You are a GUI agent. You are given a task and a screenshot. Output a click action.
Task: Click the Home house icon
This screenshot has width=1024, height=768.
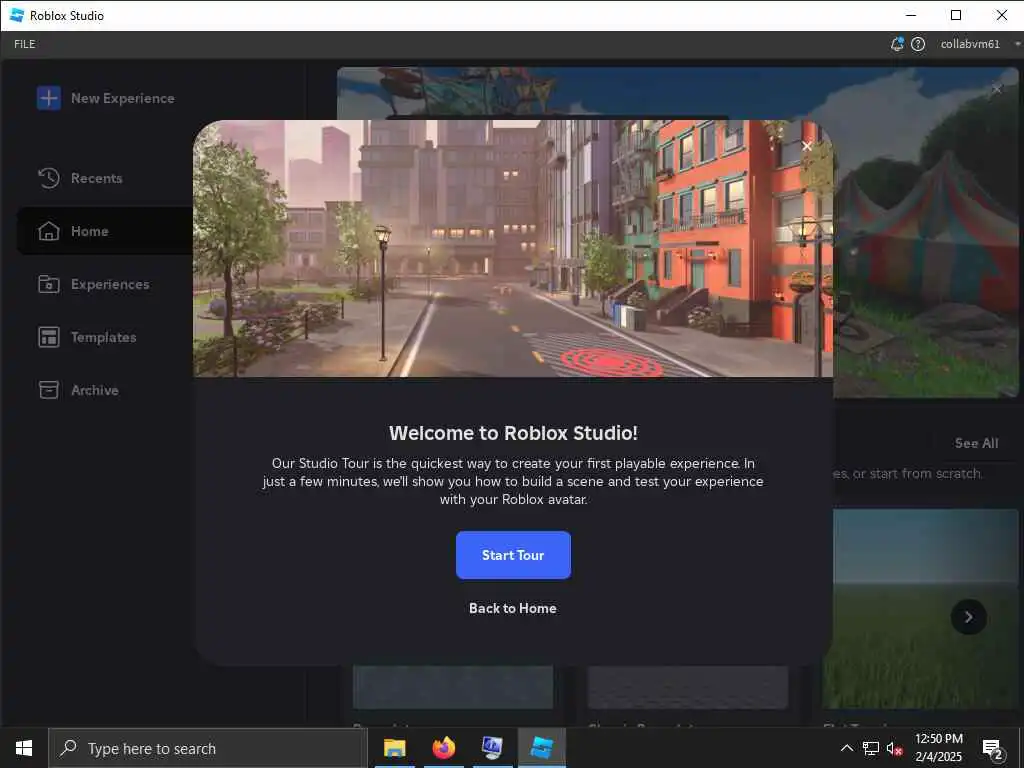[49, 231]
